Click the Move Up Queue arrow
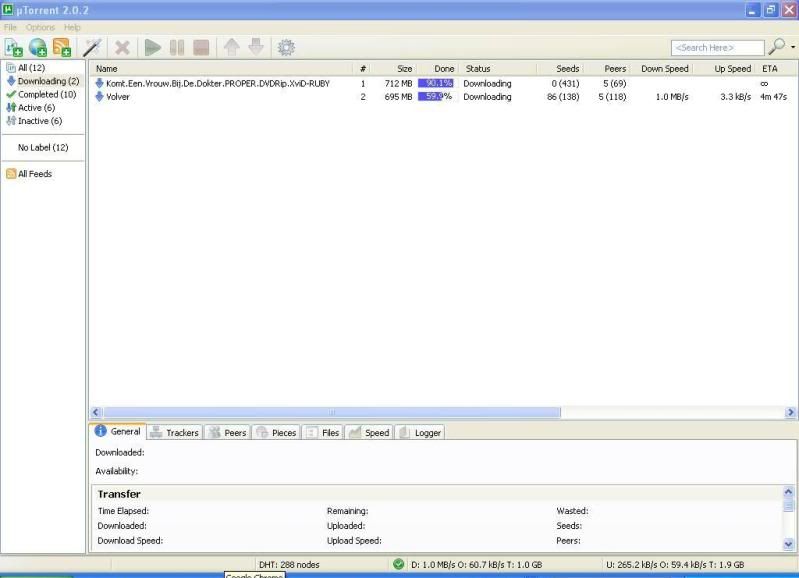Image resolution: width=799 pixels, height=578 pixels. (232, 47)
